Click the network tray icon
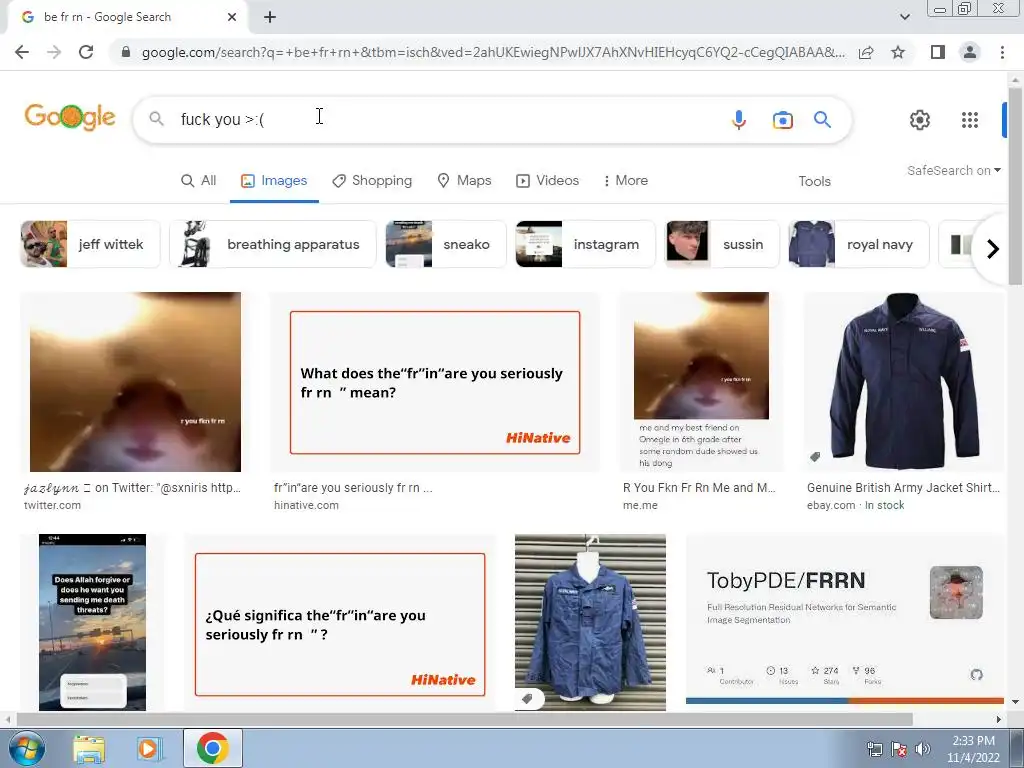The image size is (1024, 768). click(874, 749)
